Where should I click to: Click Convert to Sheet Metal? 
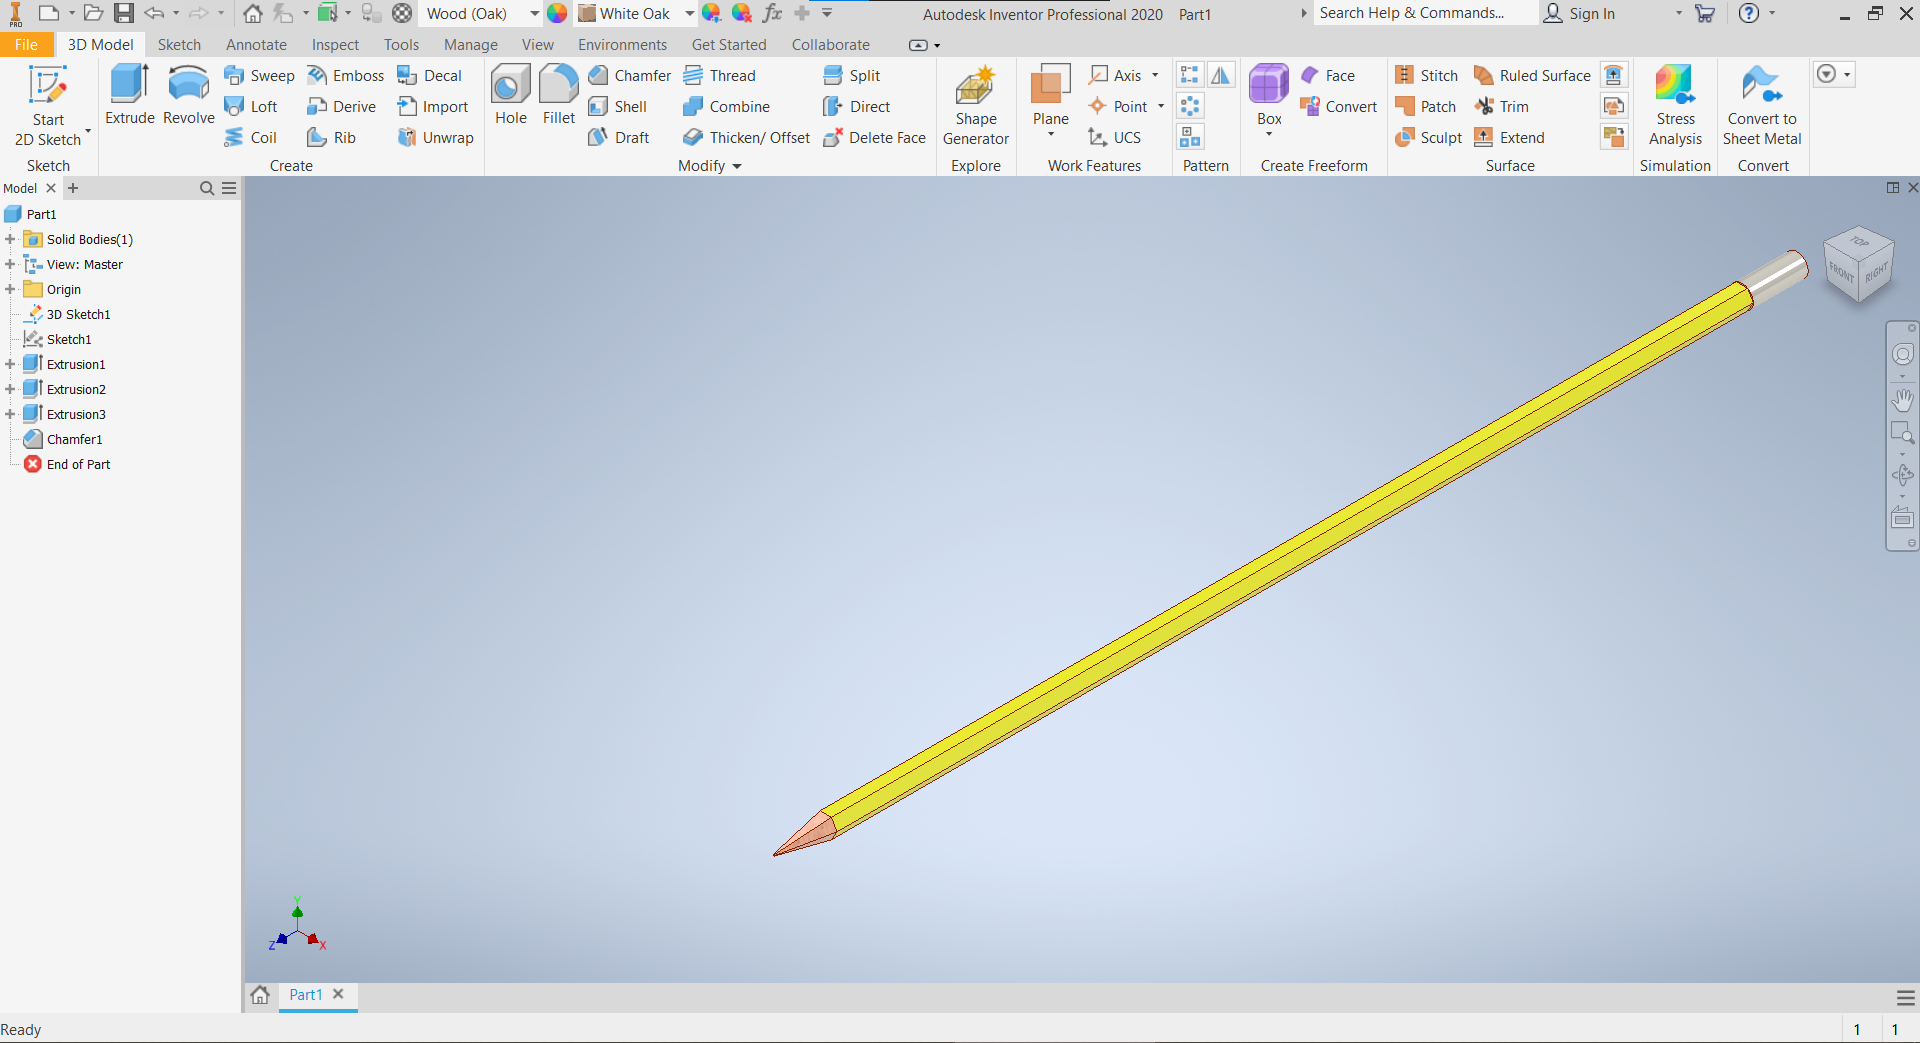pos(1762,105)
